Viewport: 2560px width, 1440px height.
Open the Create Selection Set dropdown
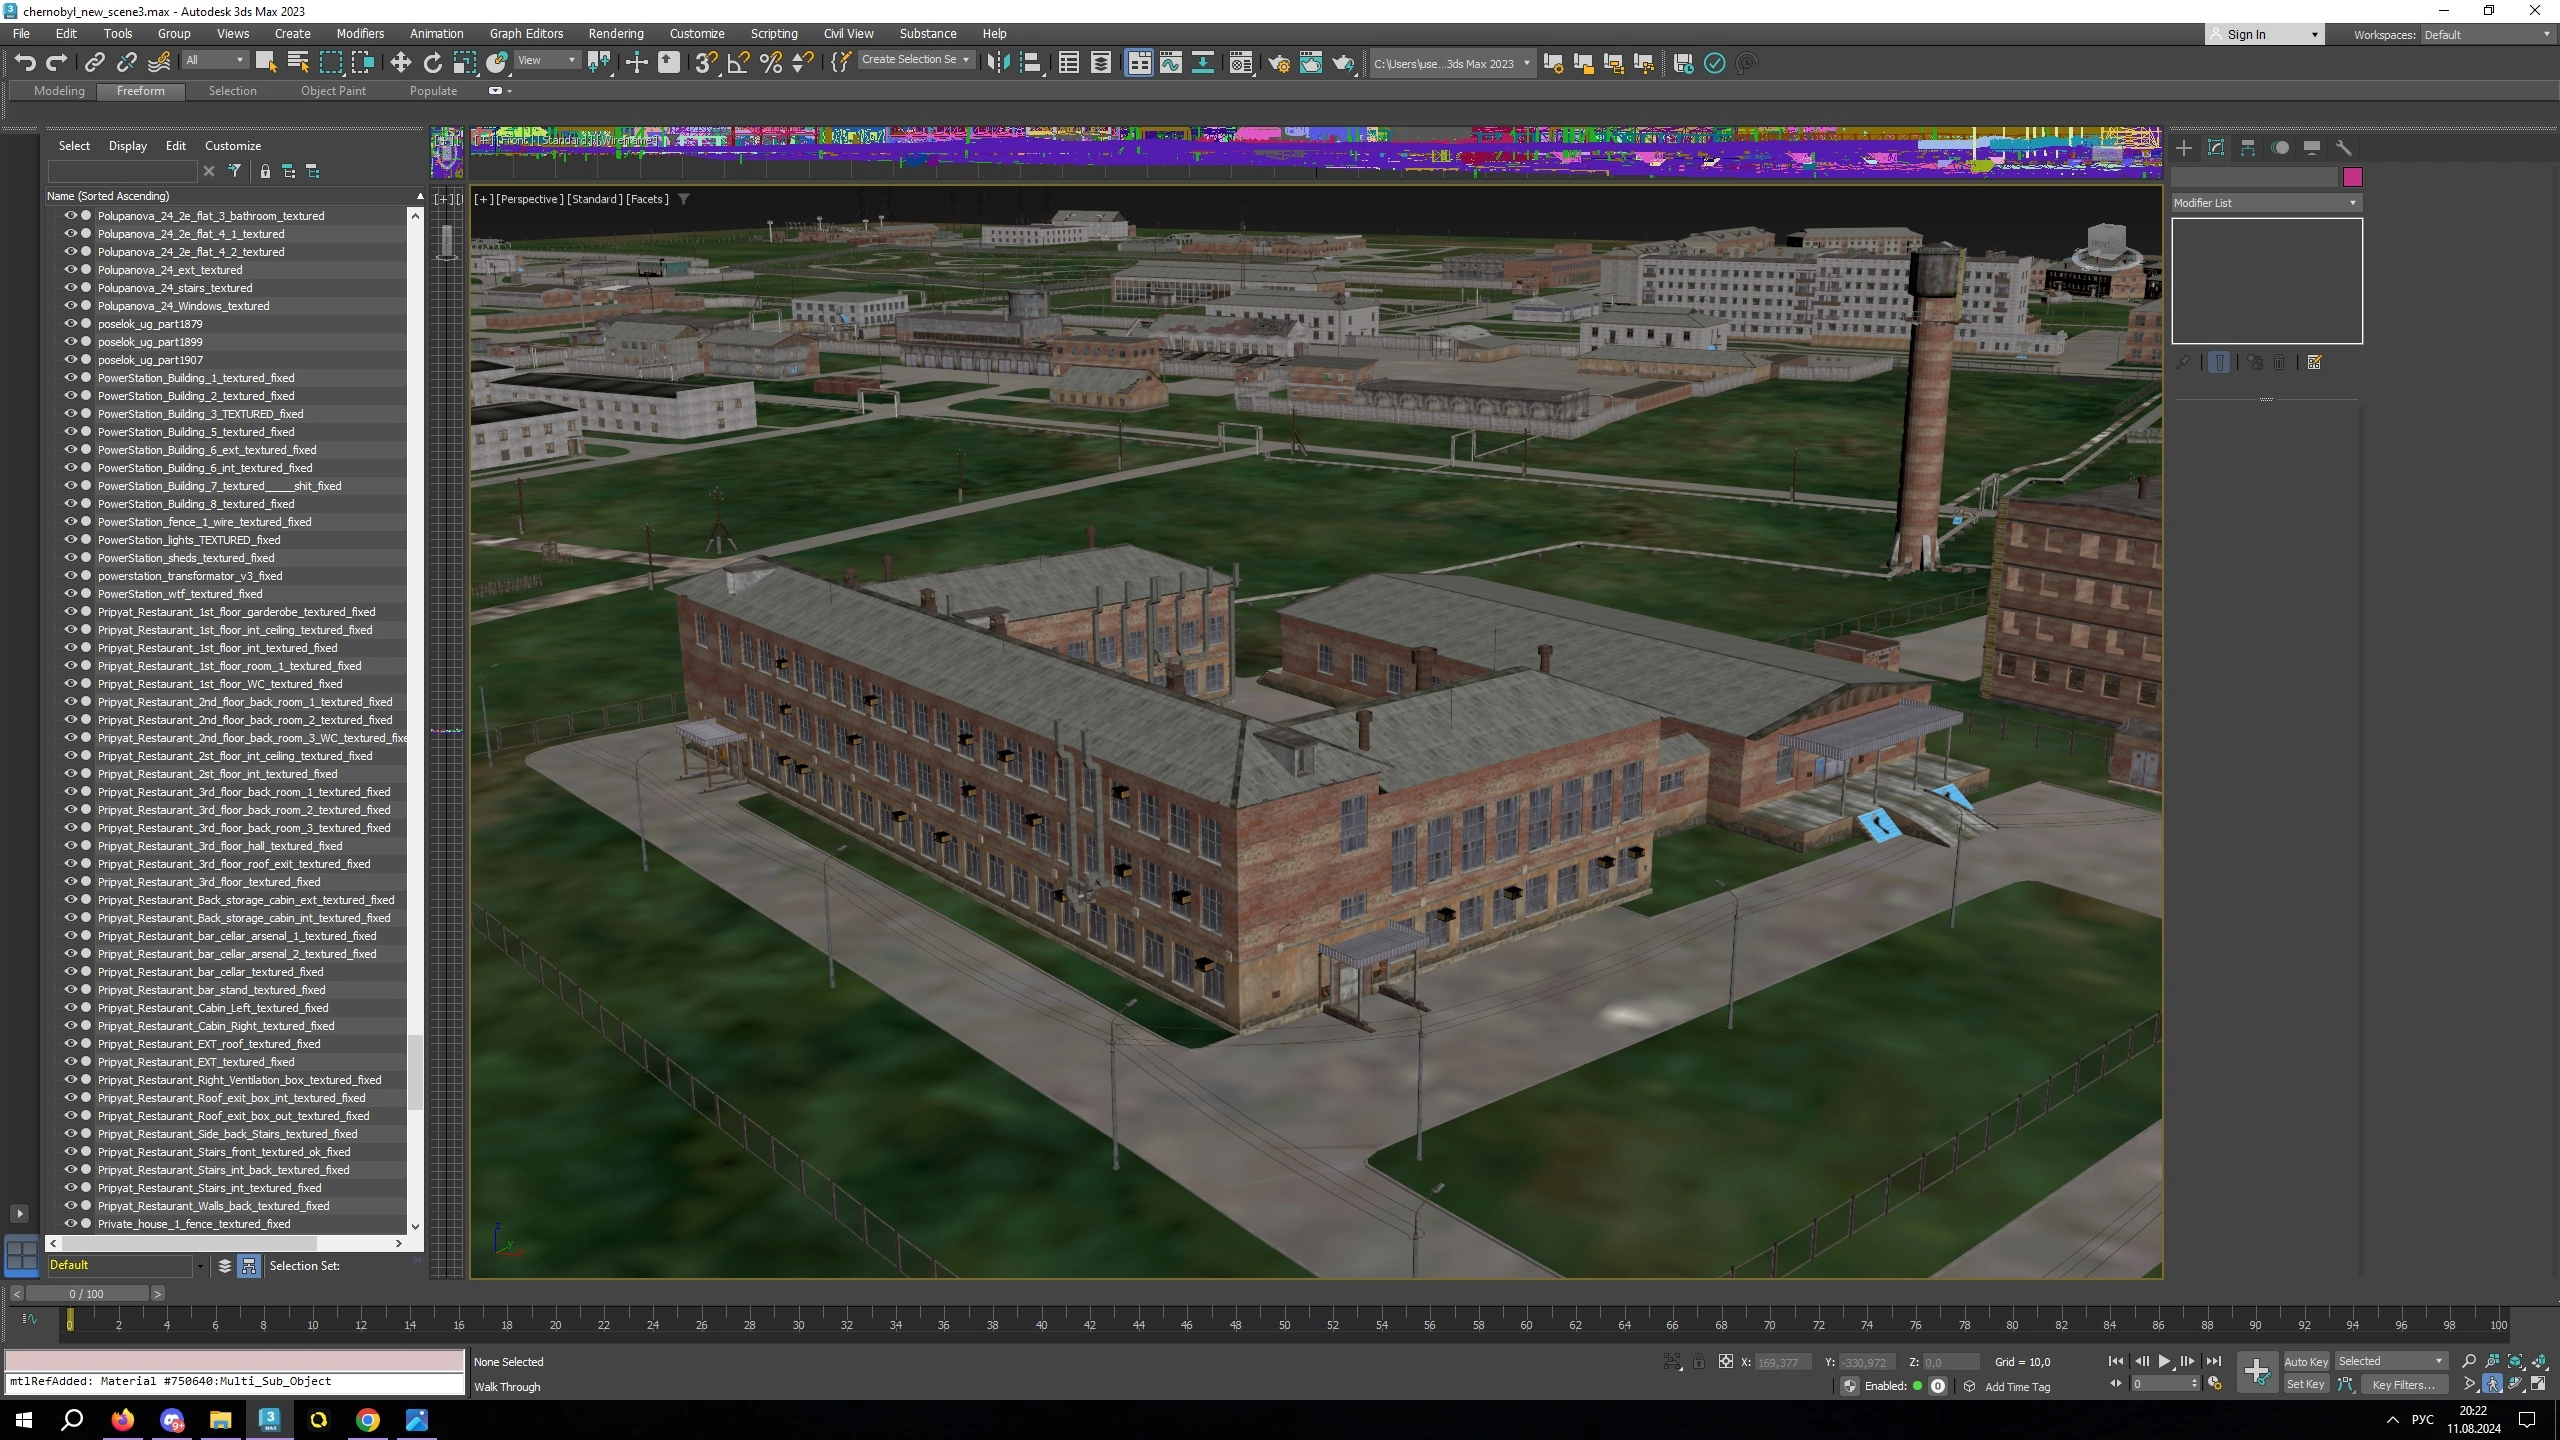914,60
